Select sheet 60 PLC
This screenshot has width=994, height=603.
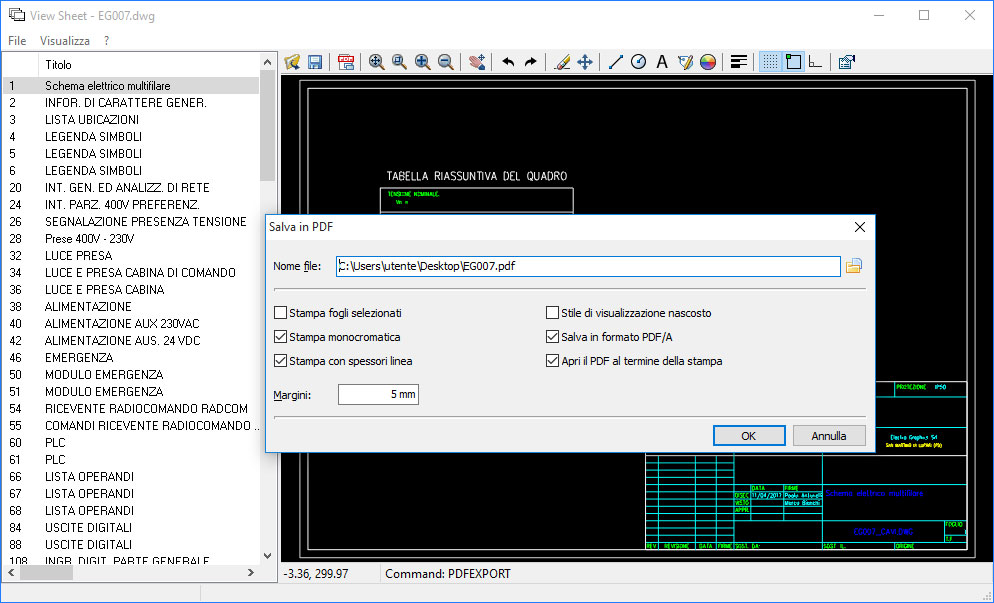pos(131,443)
